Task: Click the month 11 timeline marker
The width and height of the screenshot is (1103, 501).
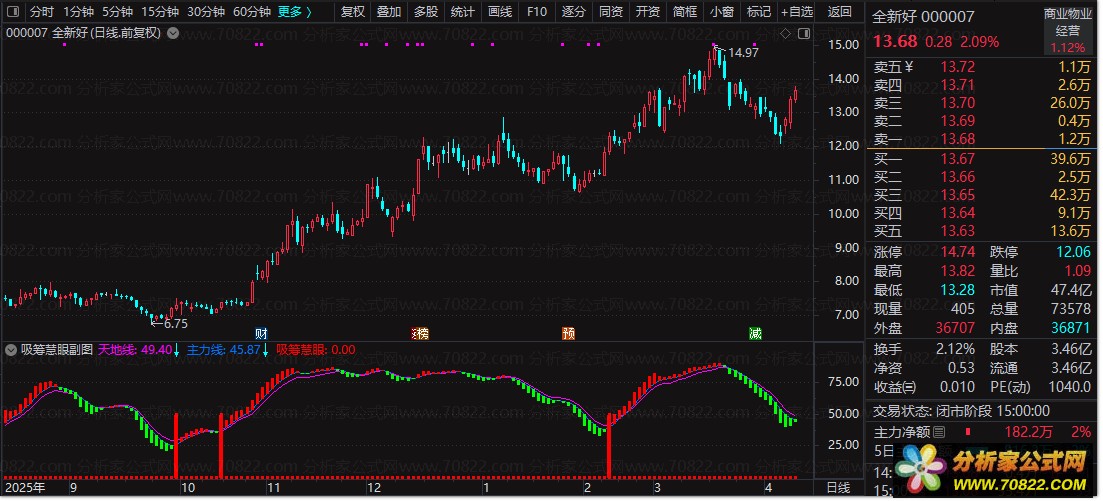Action: [x=273, y=488]
